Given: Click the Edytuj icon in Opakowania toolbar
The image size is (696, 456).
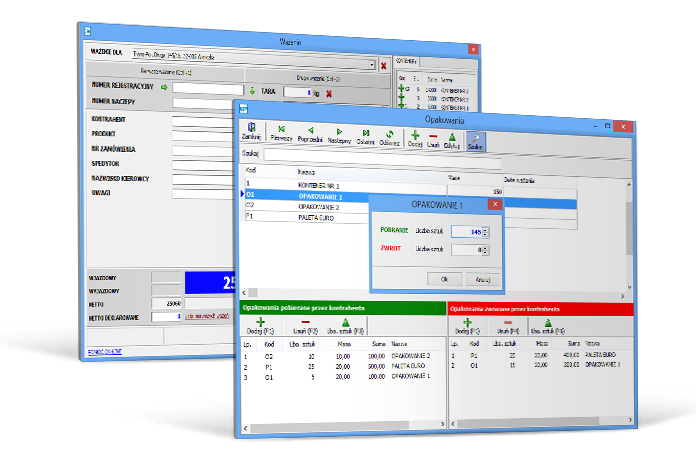Looking at the screenshot, I should (x=453, y=134).
